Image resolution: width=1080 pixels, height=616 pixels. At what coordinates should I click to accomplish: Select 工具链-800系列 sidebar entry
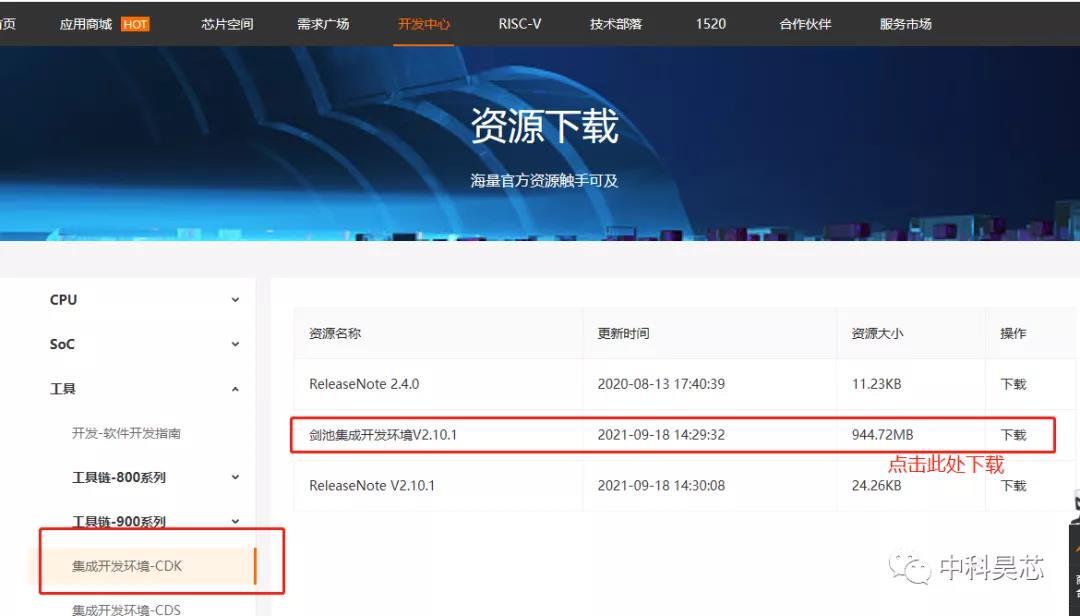click(x=118, y=477)
